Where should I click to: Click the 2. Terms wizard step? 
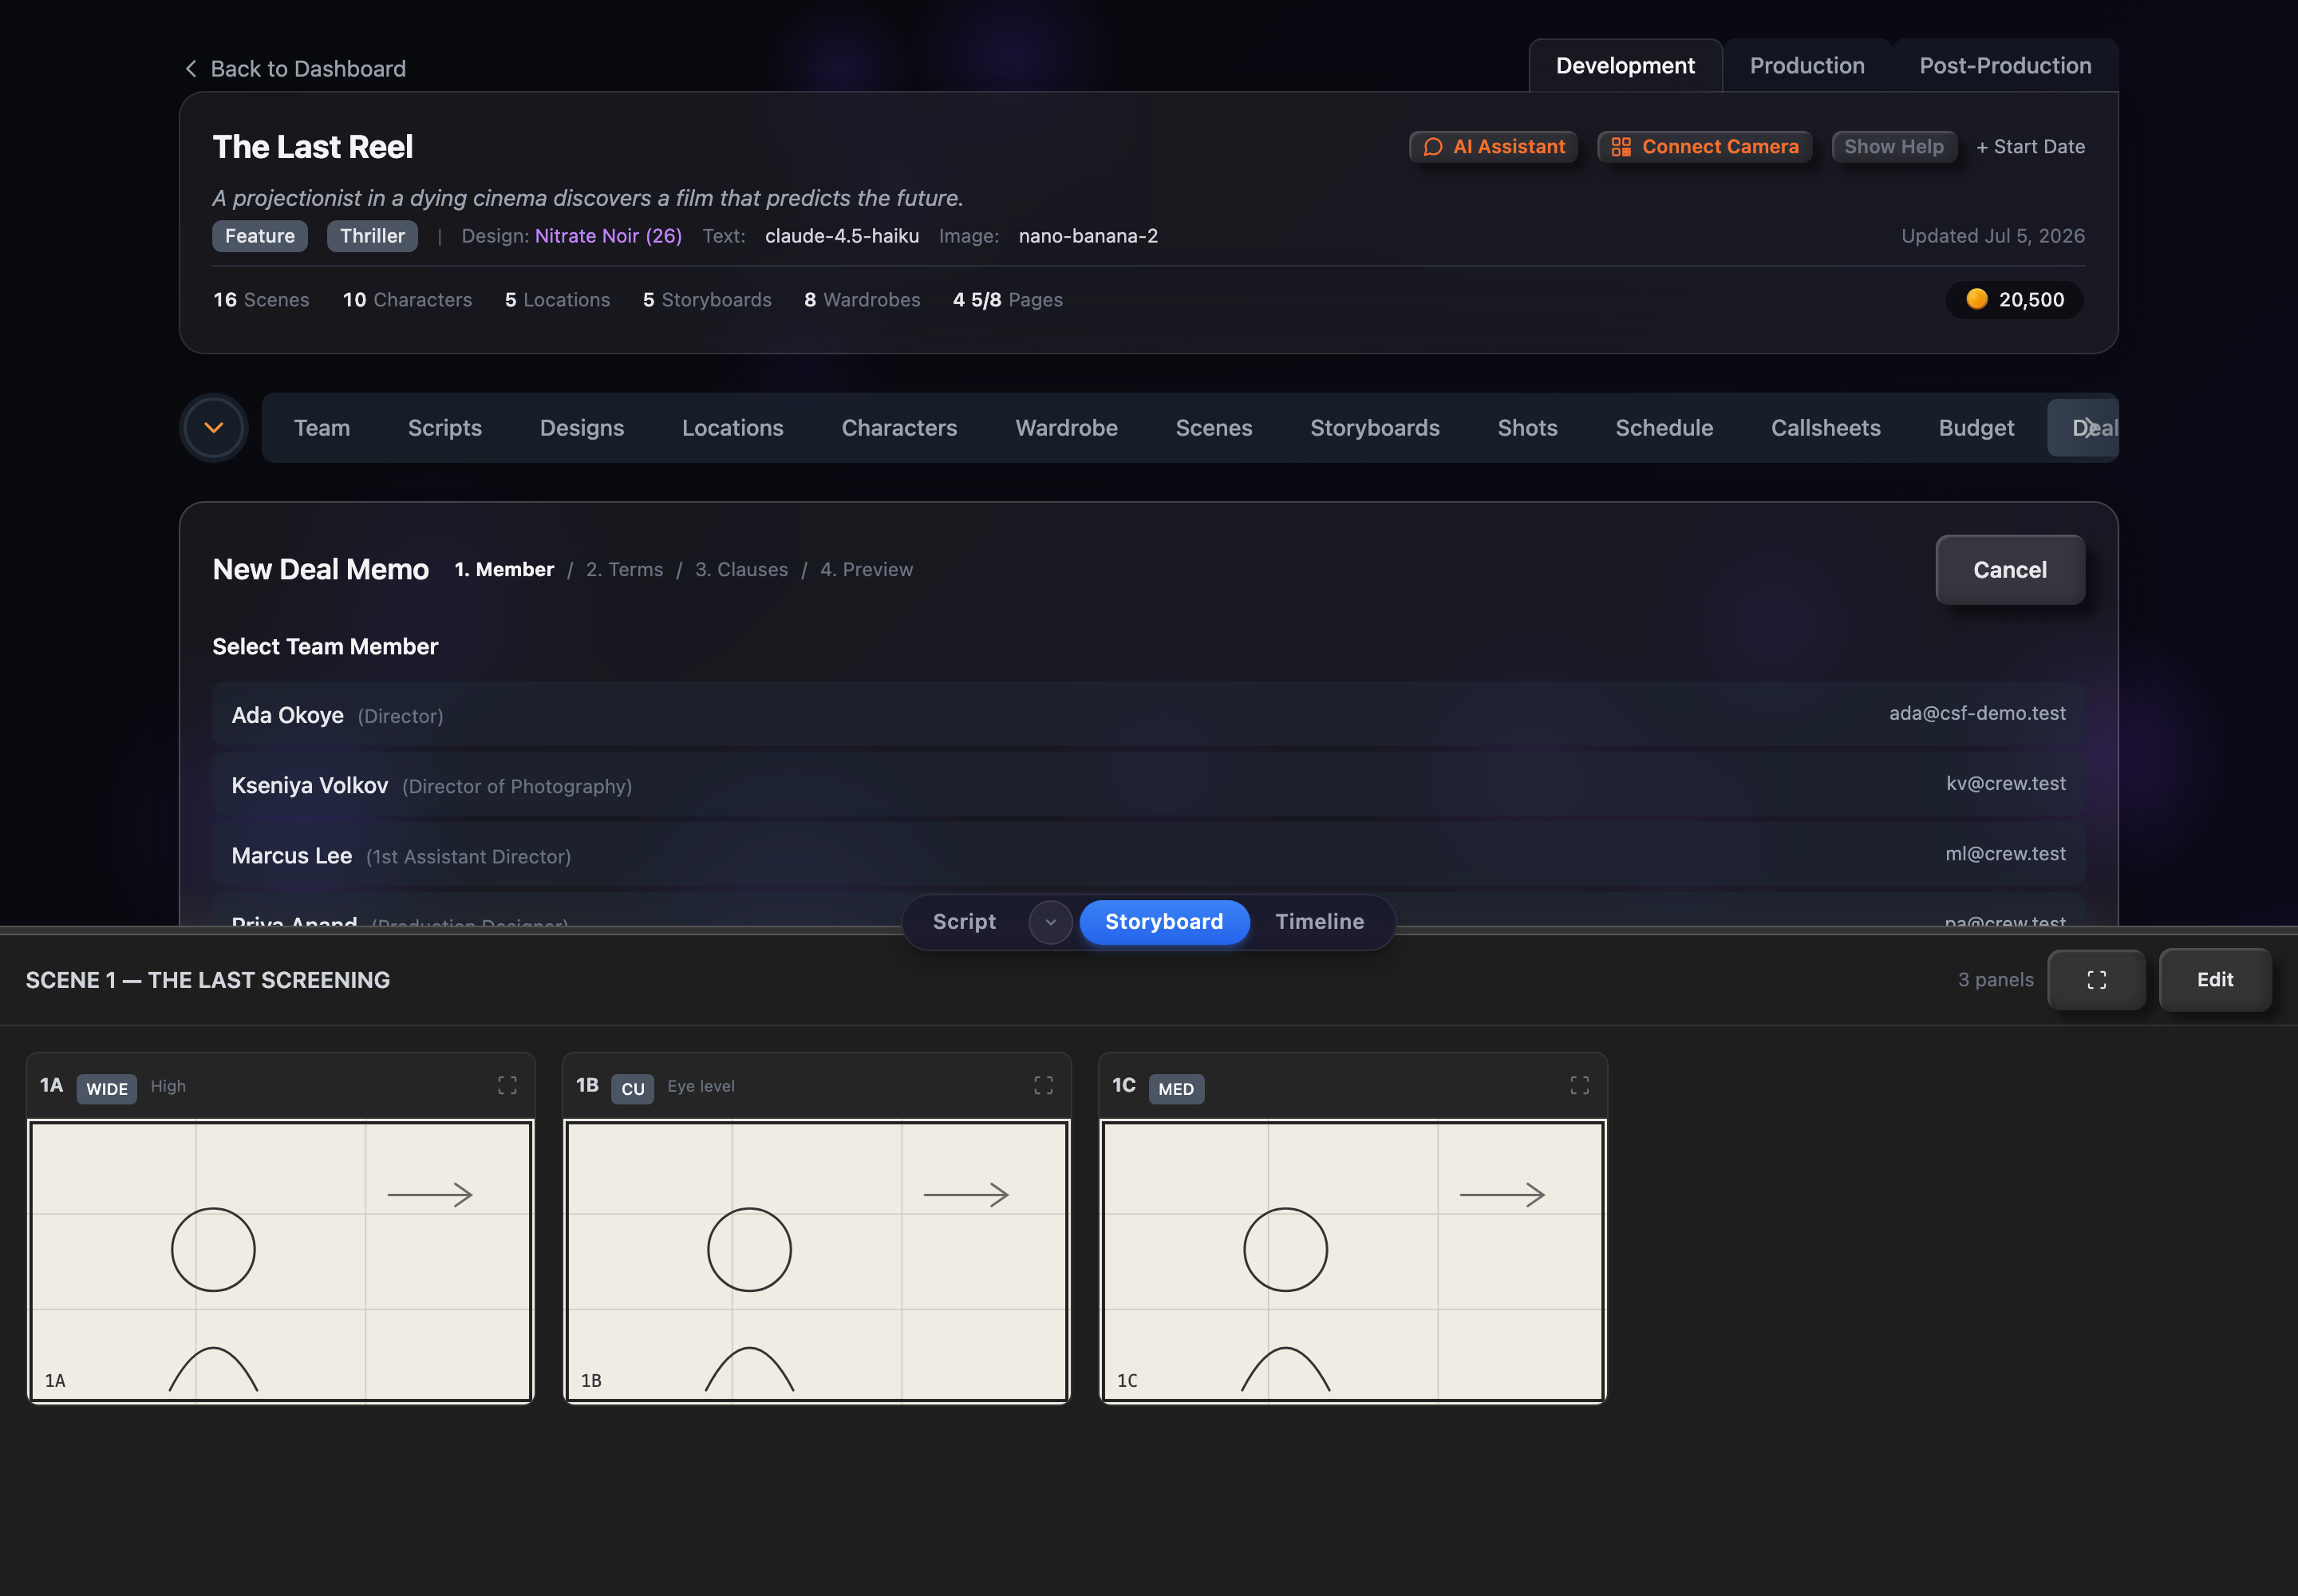624,569
